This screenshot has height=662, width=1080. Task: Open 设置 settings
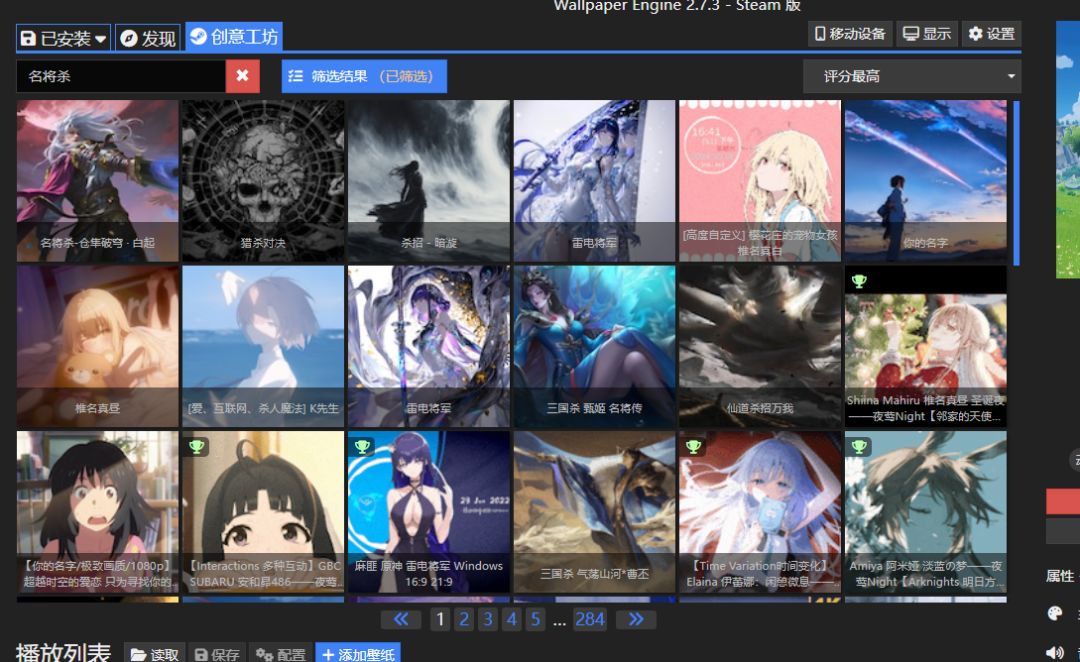point(991,34)
